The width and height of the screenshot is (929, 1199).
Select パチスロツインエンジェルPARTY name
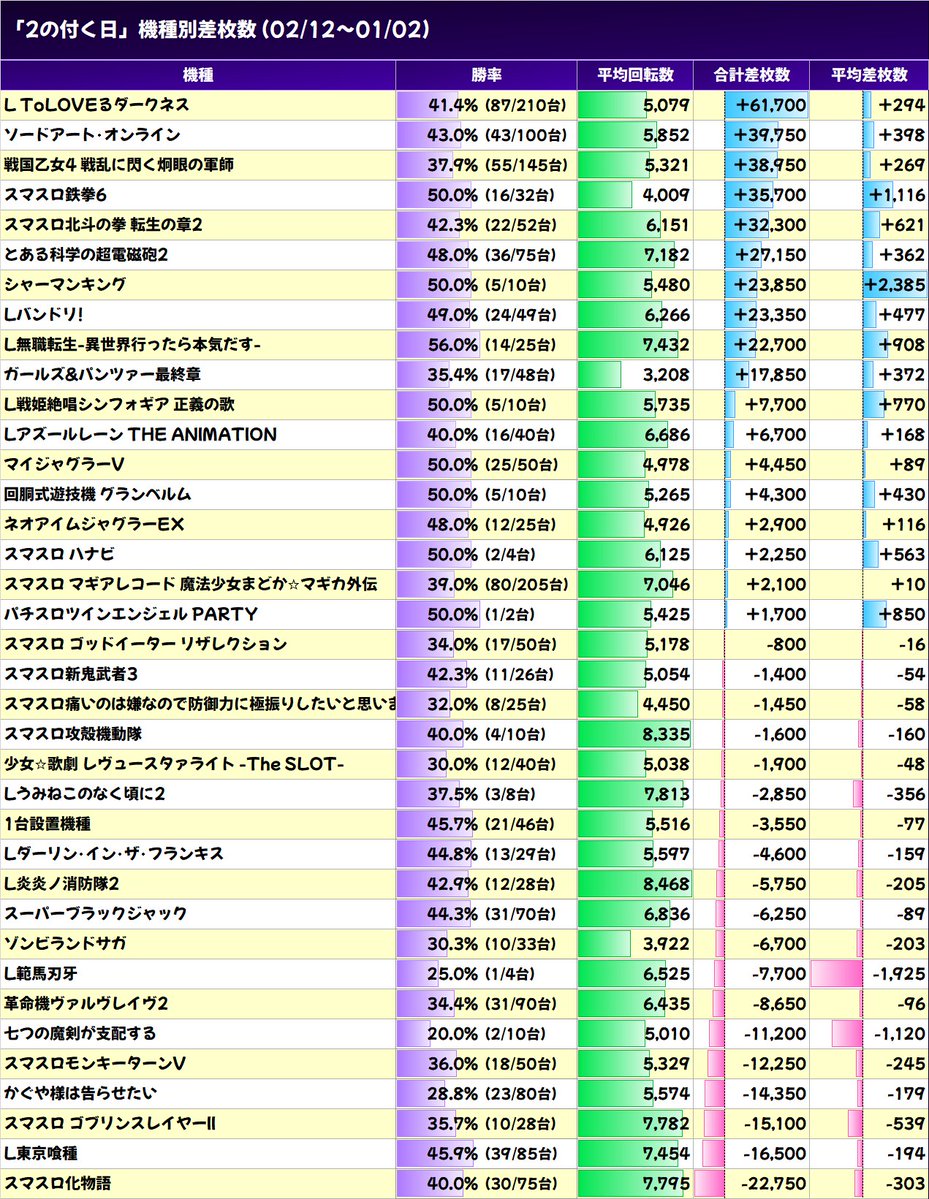click(131, 614)
